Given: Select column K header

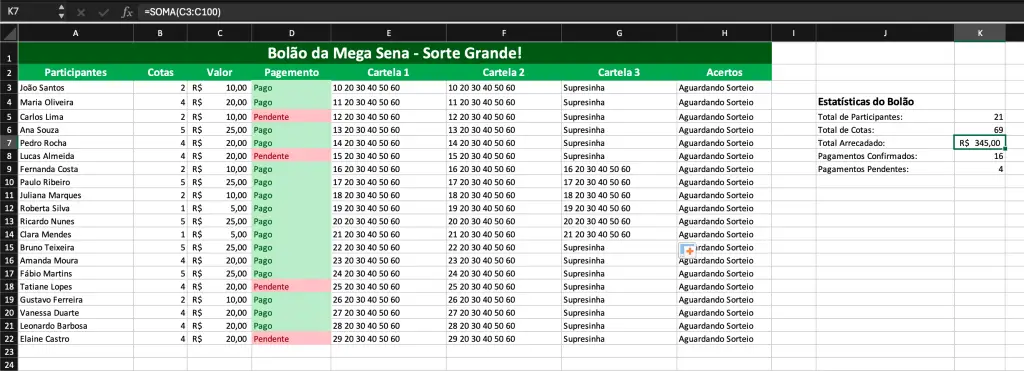Looking at the screenshot, I should tap(980, 33).
